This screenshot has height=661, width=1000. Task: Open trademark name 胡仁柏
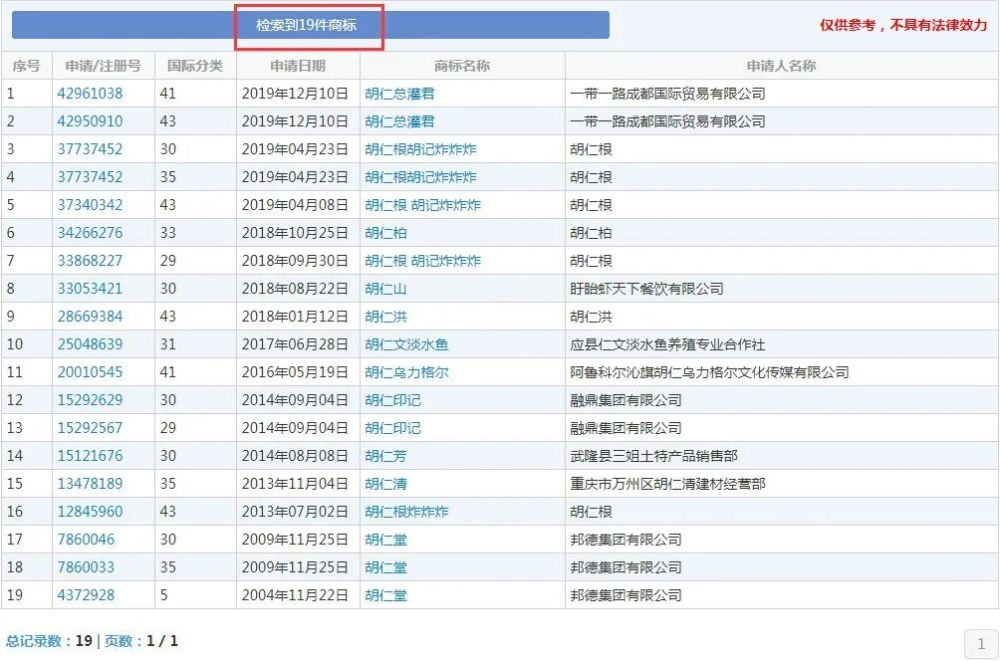(386, 233)
